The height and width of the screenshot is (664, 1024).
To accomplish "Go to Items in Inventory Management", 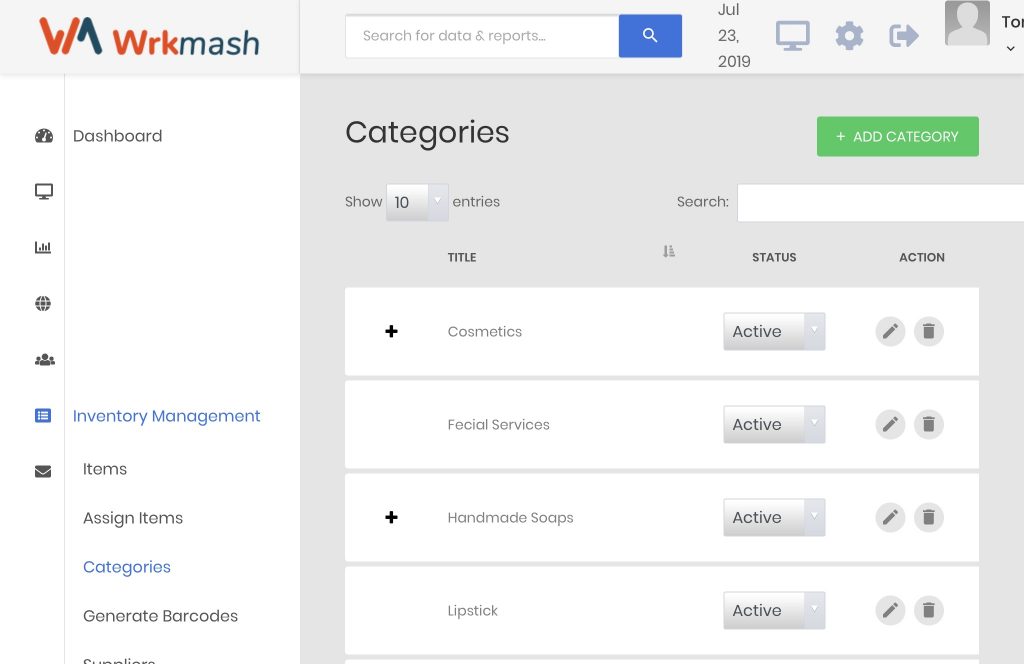I will (104, 469).
